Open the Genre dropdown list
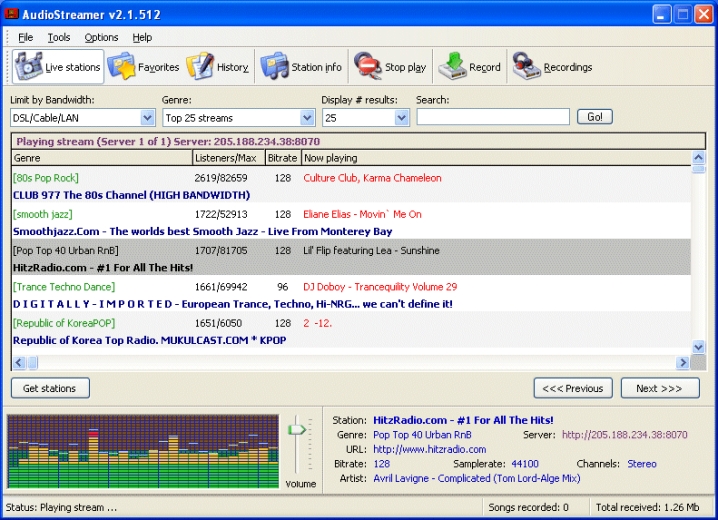The height and width of the screenshot is (520, 718). (306, 118)
